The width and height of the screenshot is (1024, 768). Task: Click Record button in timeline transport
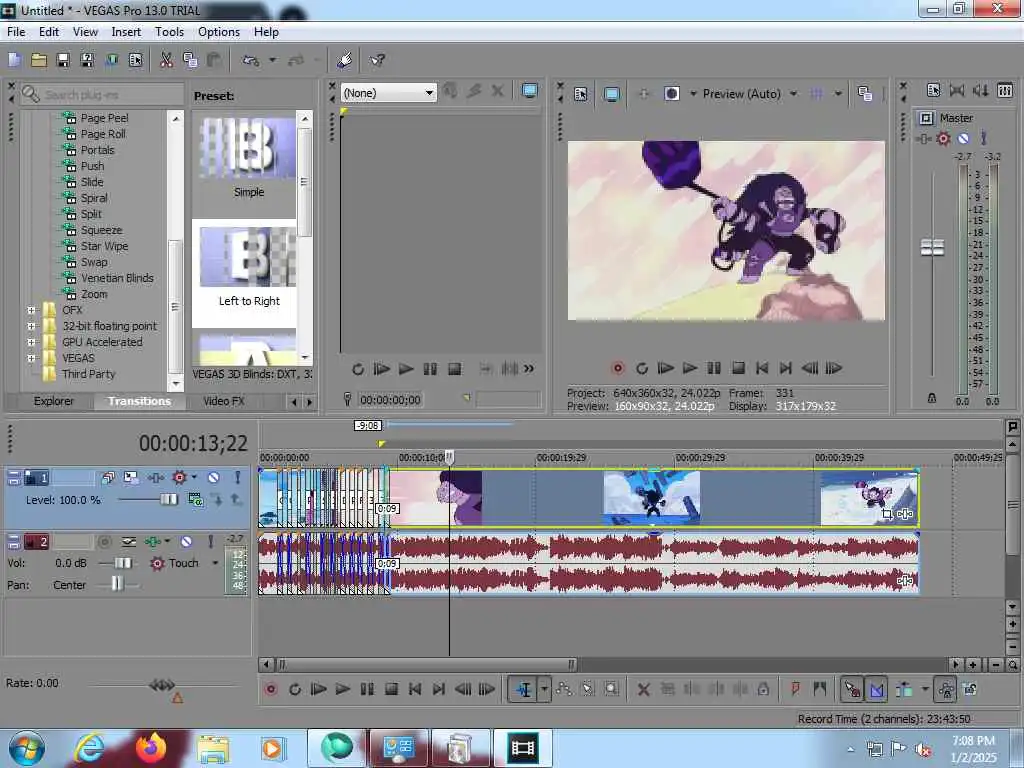coord(270,689)
